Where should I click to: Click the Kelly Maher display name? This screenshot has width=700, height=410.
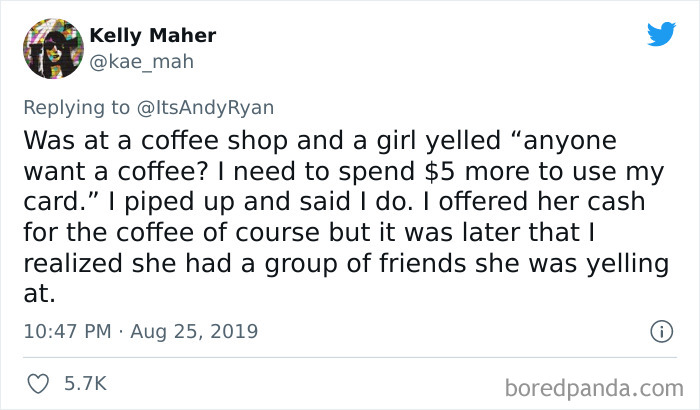click(x=152, y=36)
